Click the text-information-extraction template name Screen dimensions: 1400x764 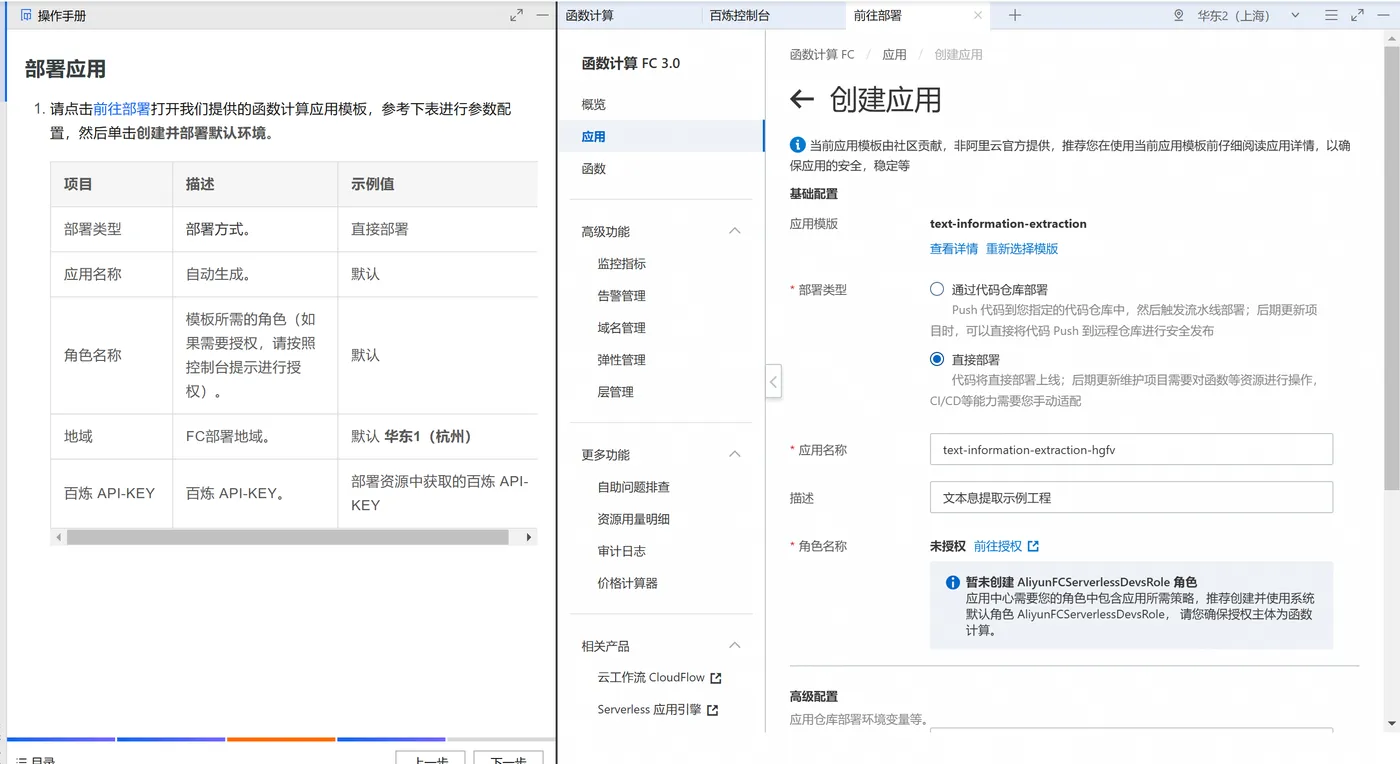click(1008, 224)
